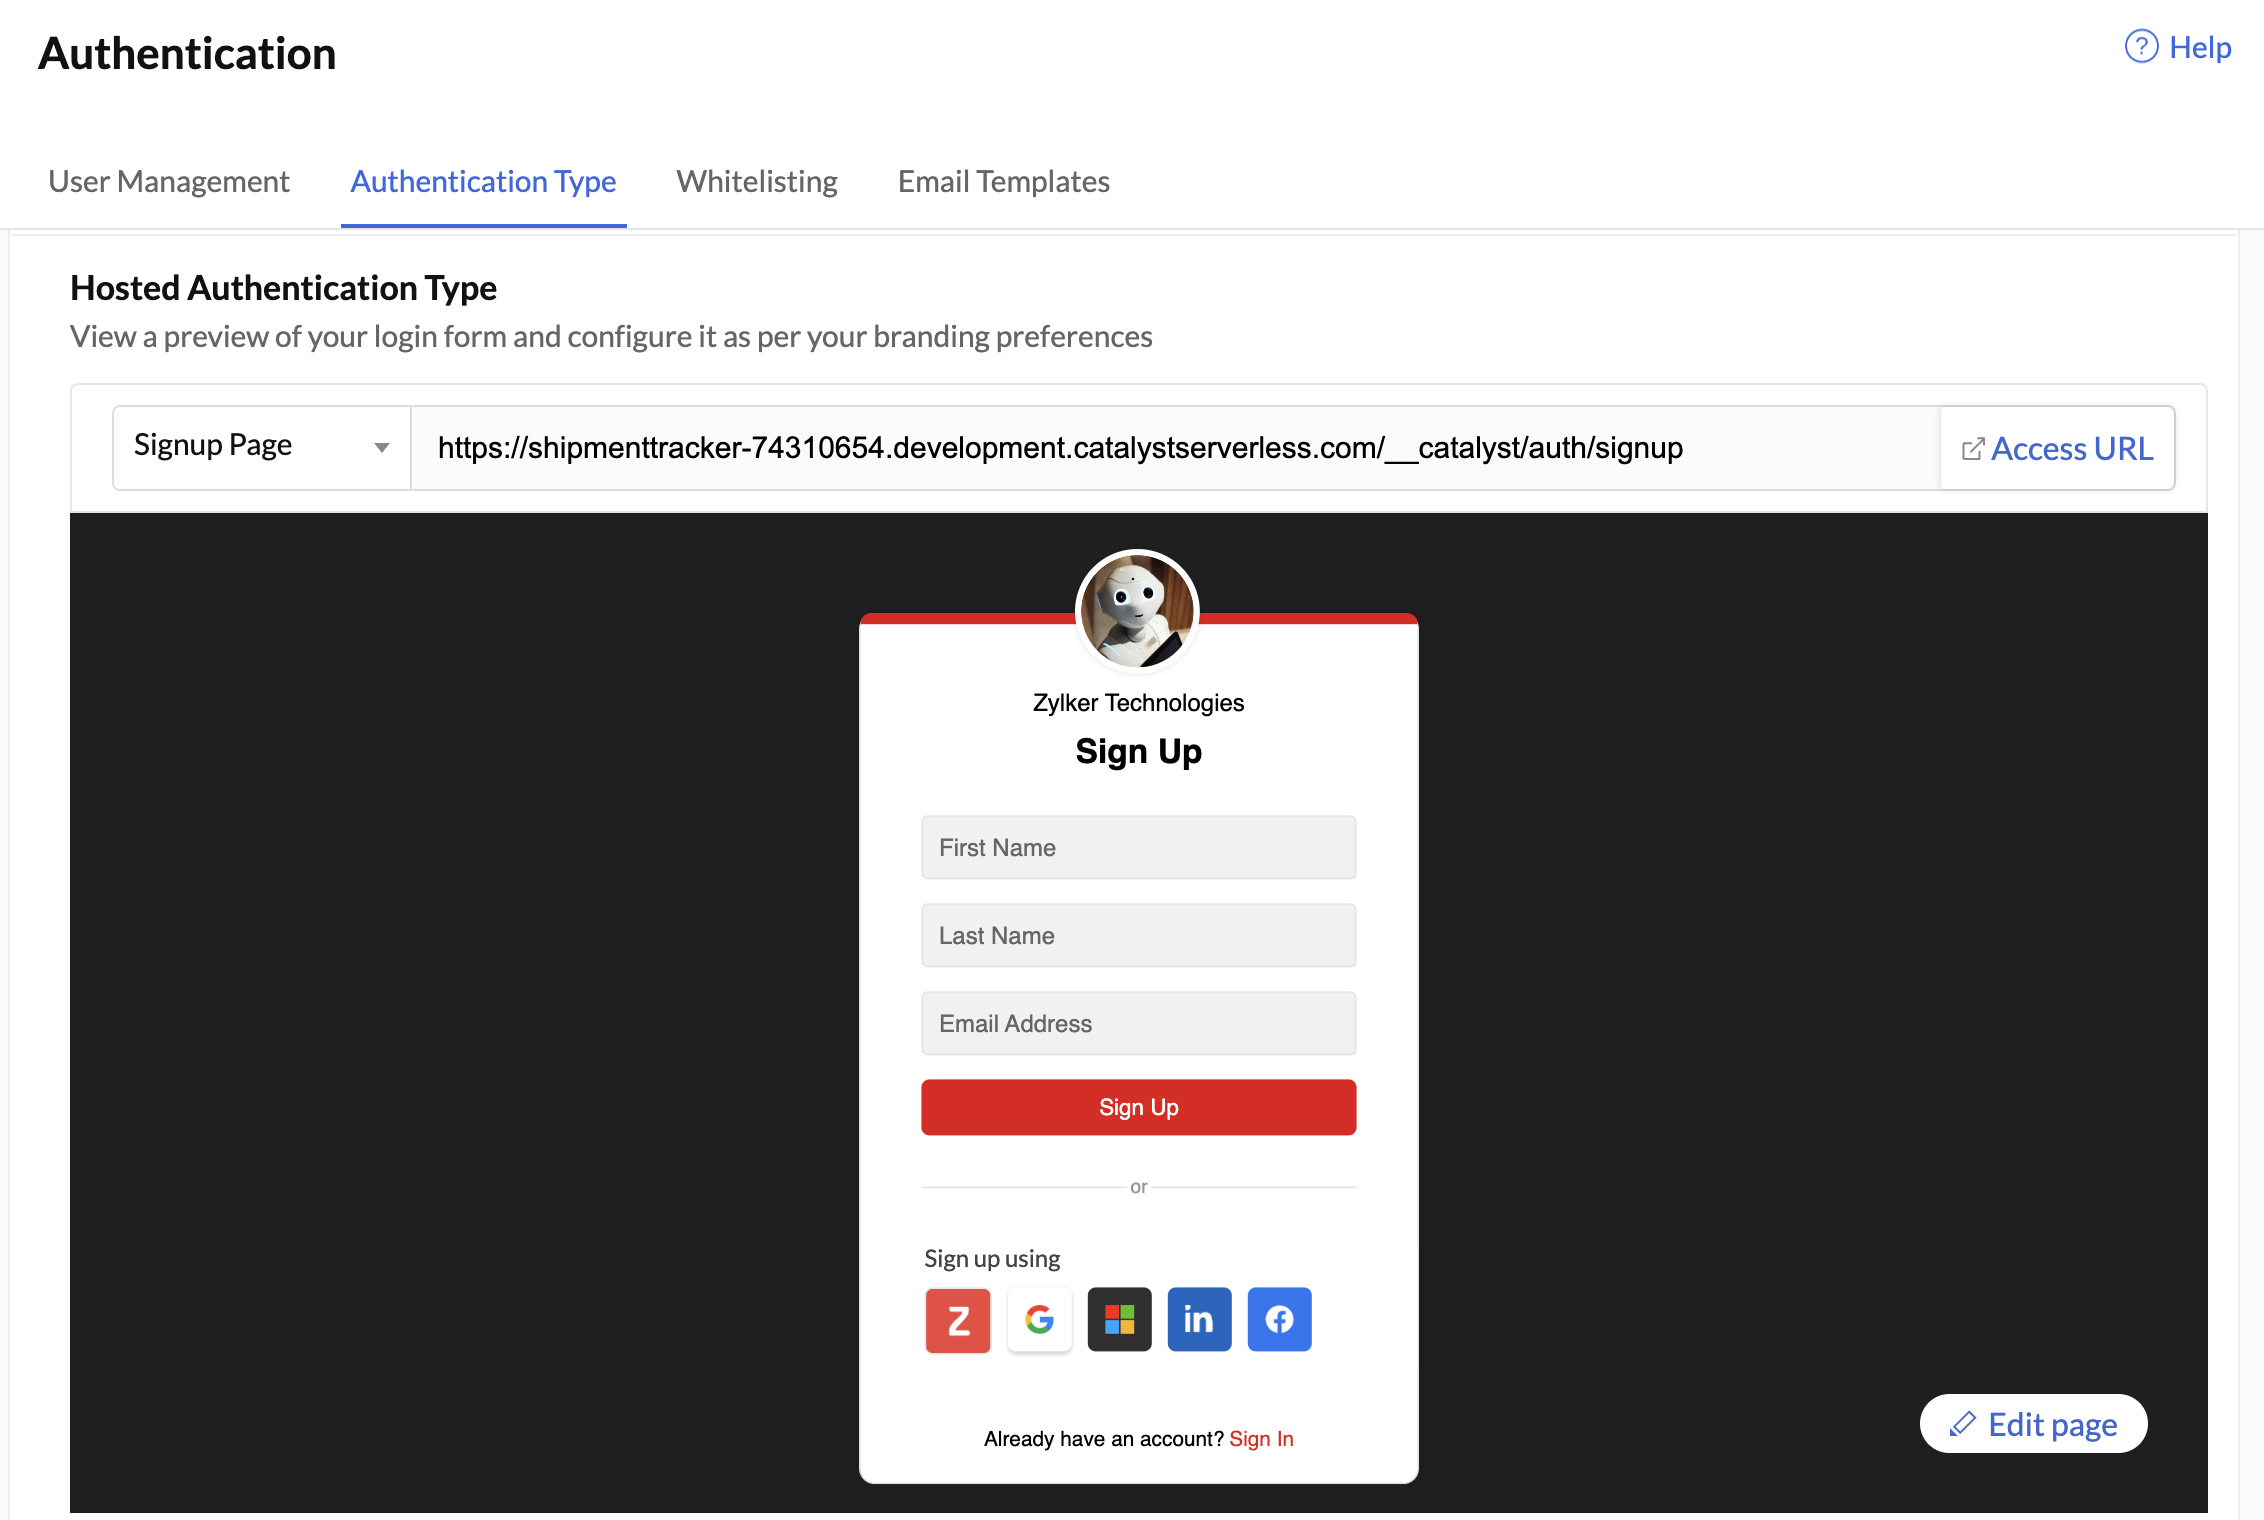Open the Email Templates tab

[x=1003, y=181]
